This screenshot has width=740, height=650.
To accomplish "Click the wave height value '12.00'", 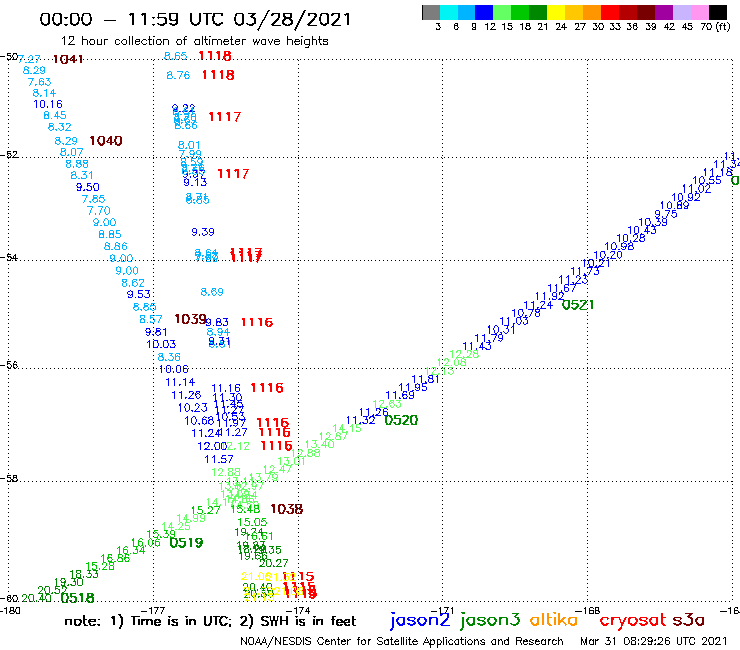I will tap(212, 446).
